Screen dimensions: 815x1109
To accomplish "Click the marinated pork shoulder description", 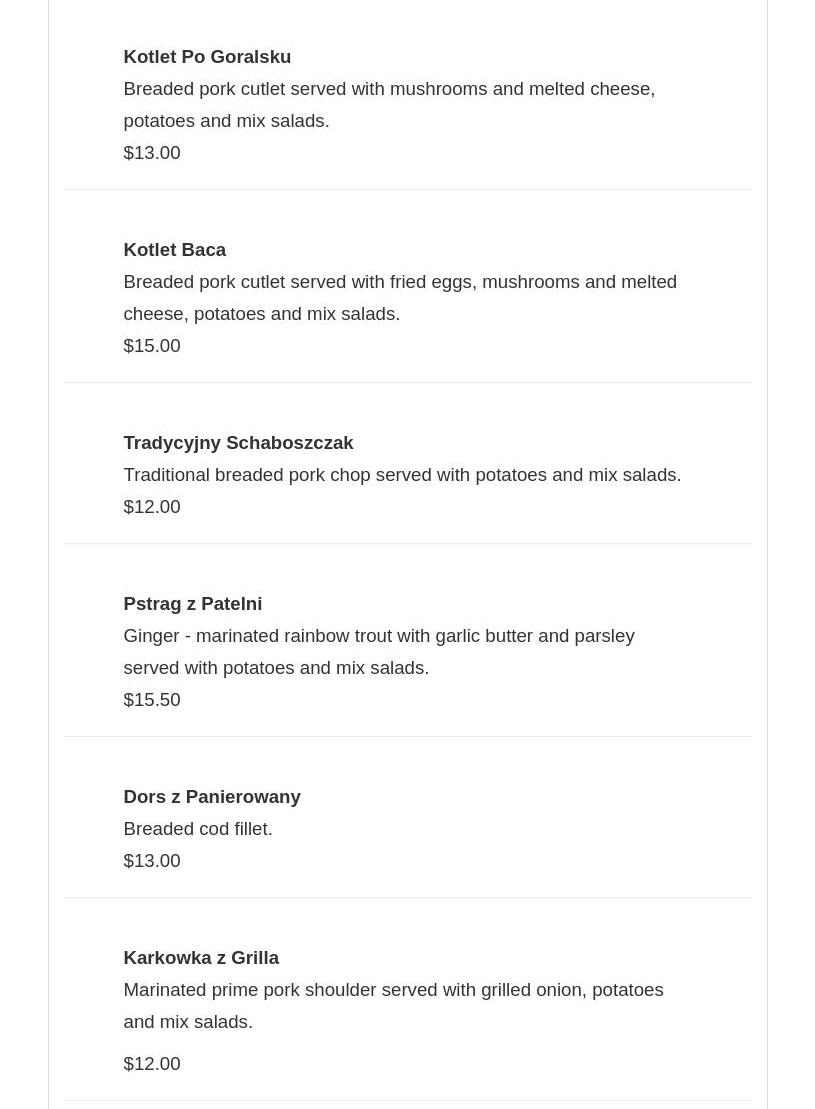I will [x=393, y=1005].
